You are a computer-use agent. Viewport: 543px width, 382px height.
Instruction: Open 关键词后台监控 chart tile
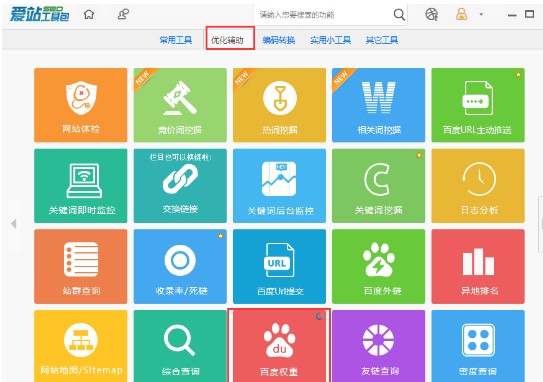click(279, 186)
